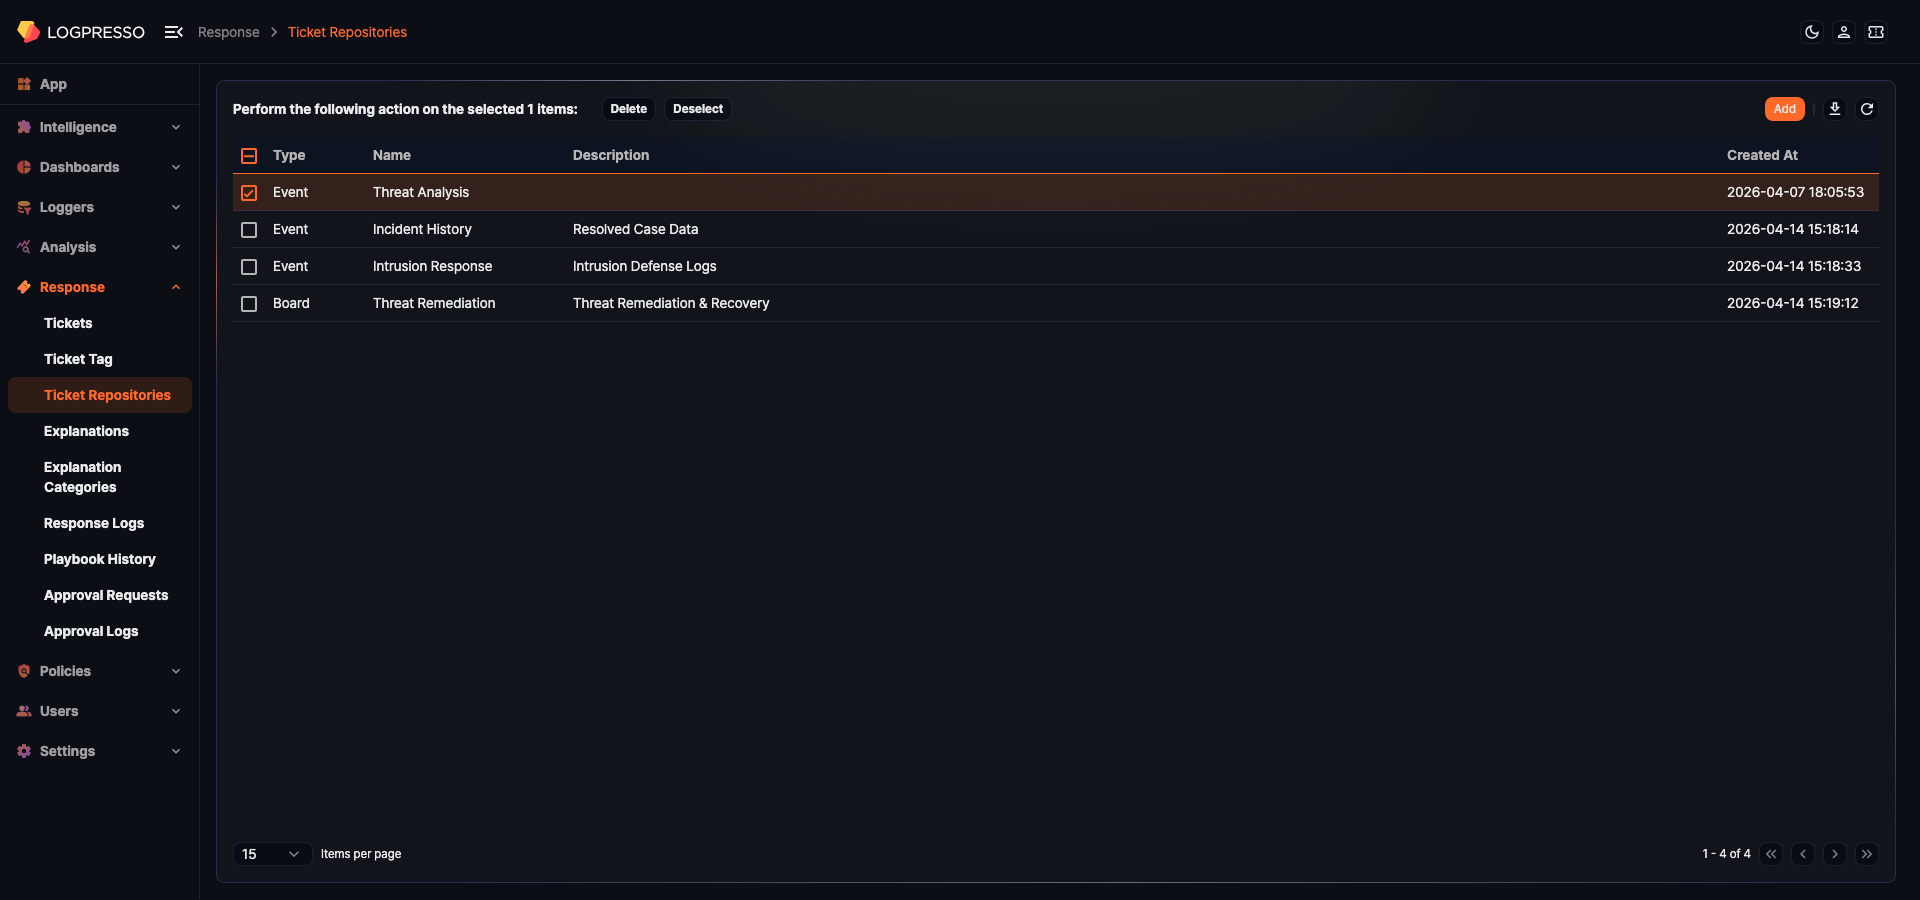
Task: Click the Logpresso logo icon
Action: [28, 31]
